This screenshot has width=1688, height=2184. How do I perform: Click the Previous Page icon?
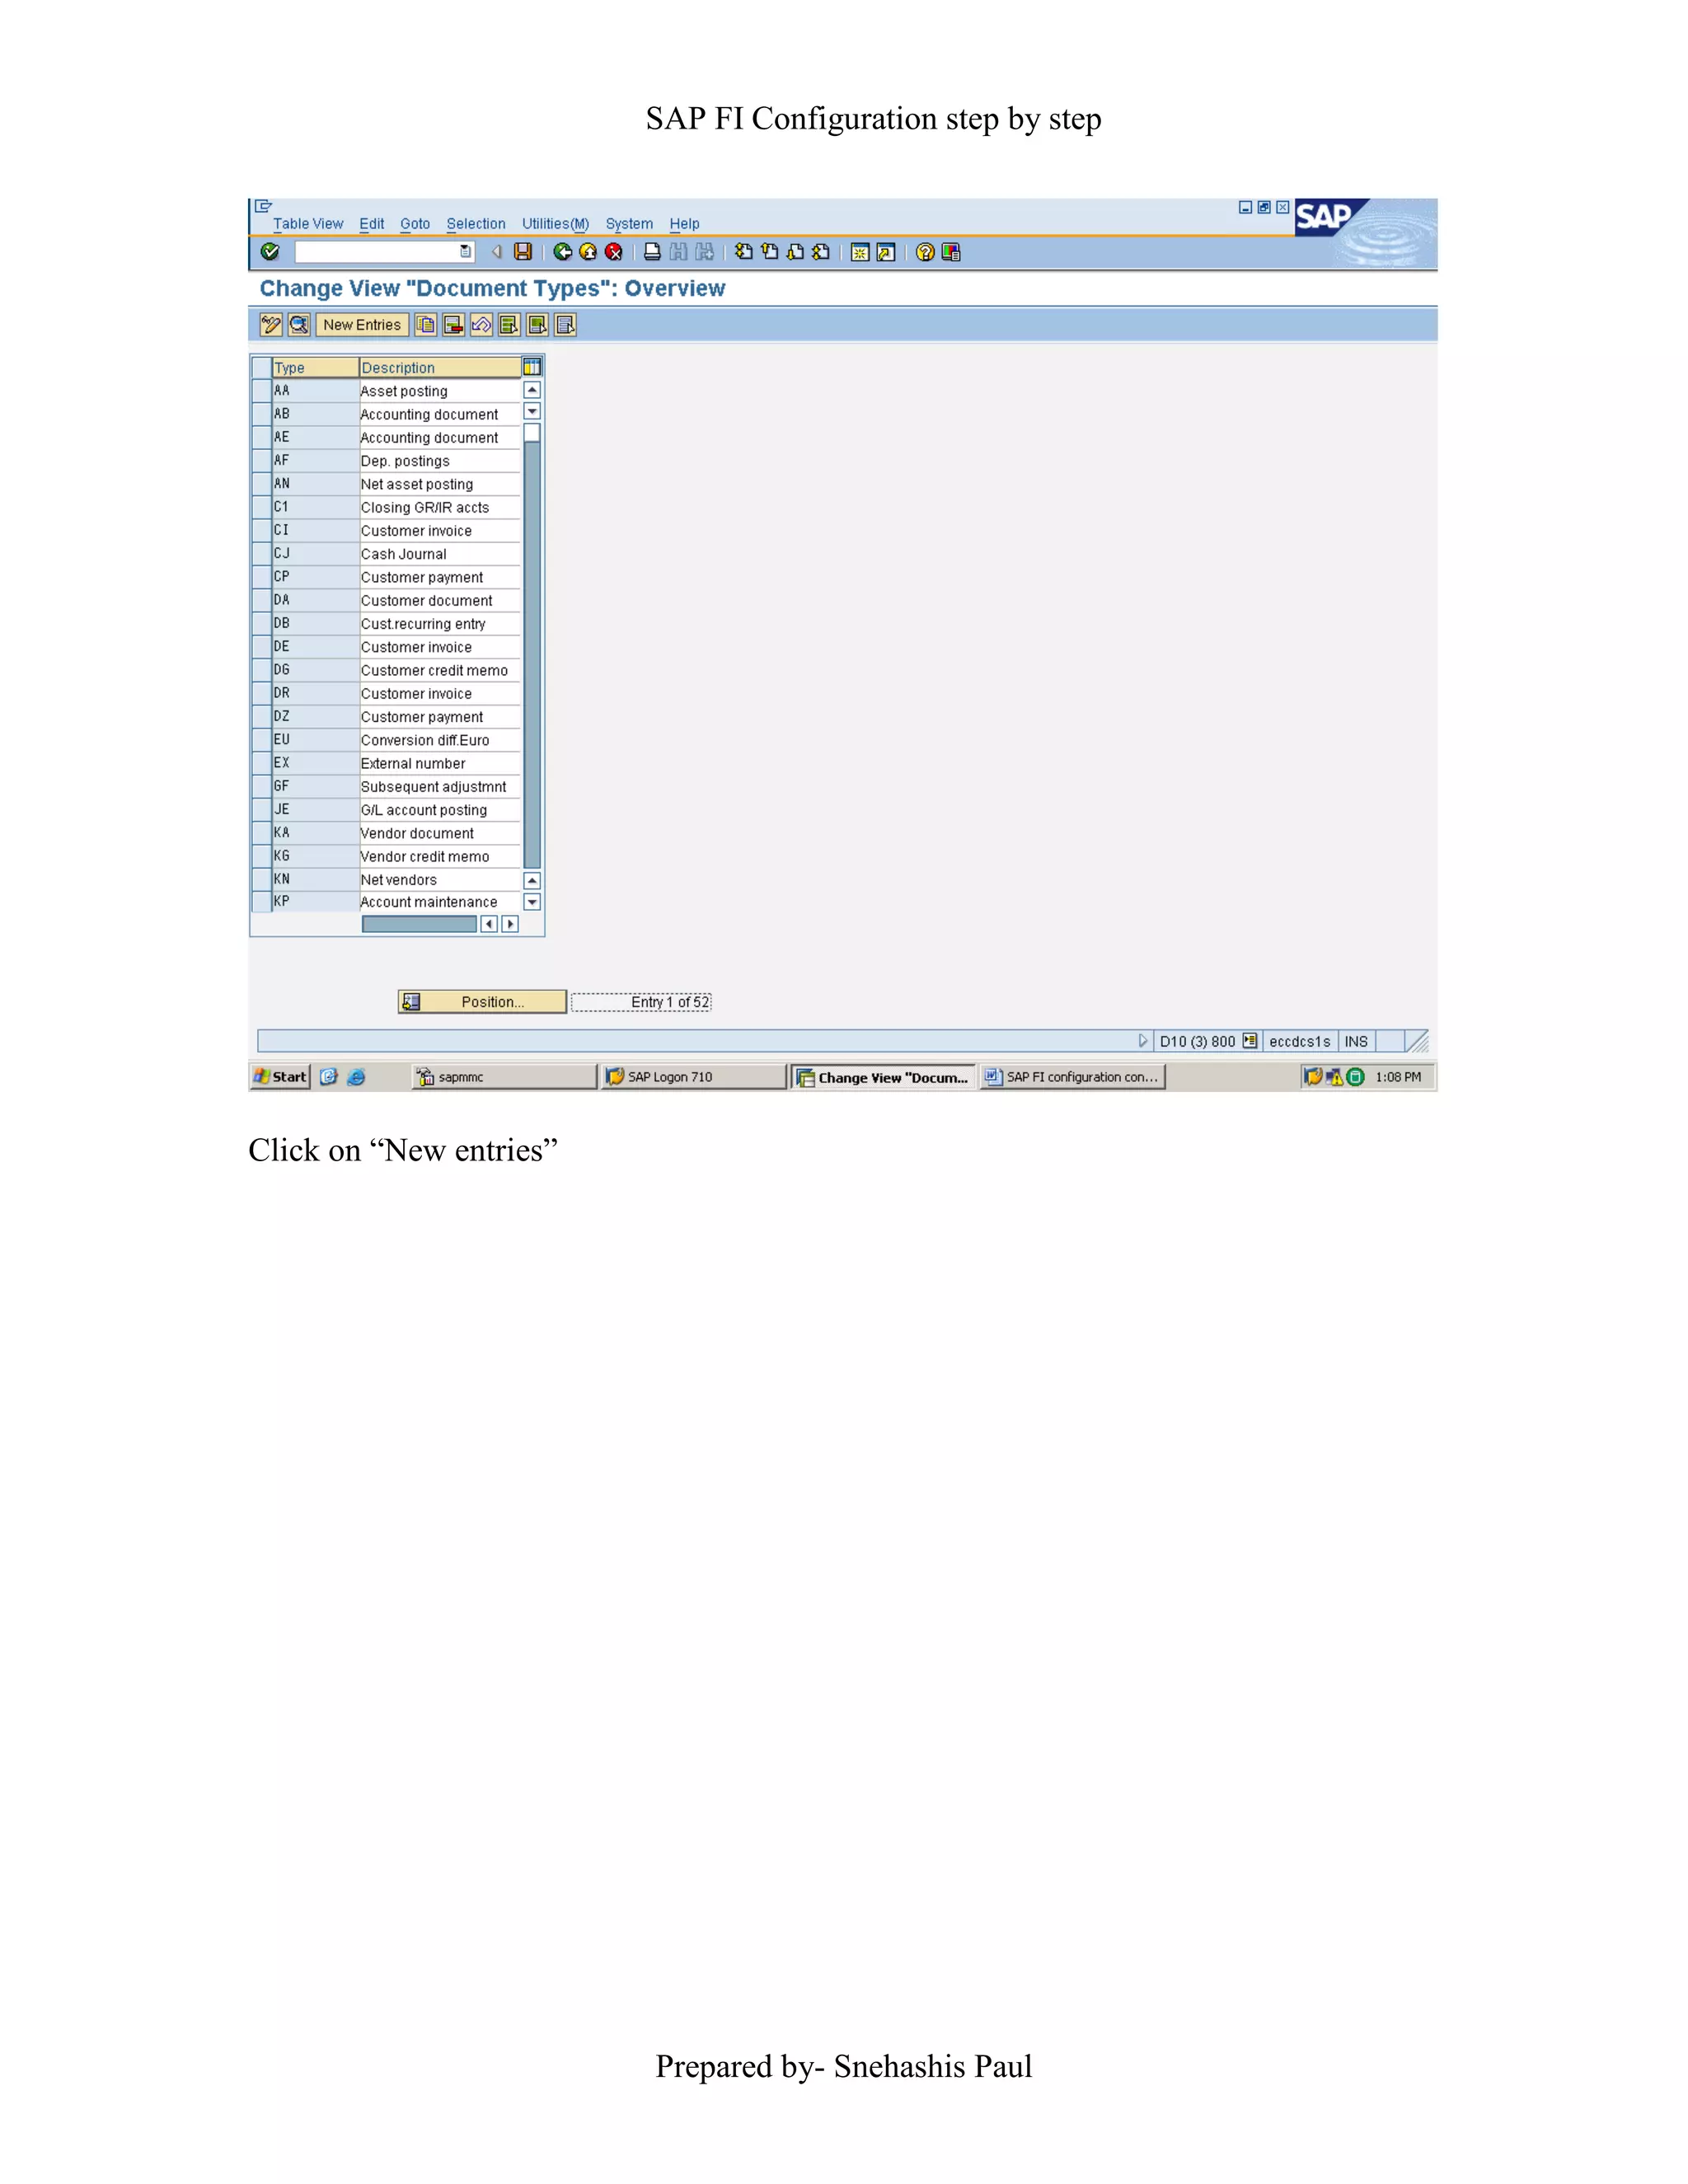pos(769,252)
